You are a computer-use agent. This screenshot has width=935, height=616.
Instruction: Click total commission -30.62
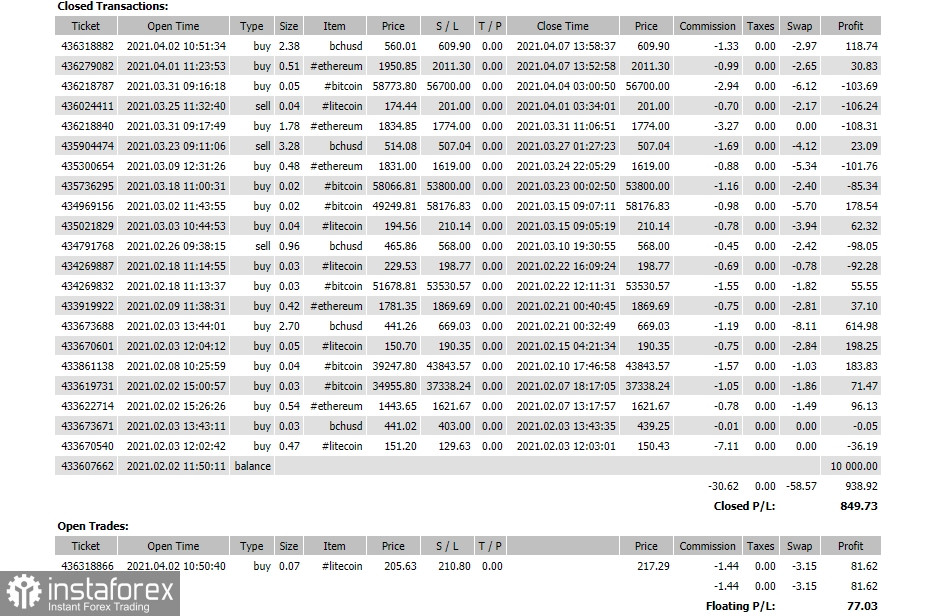[x=723, y=486]
